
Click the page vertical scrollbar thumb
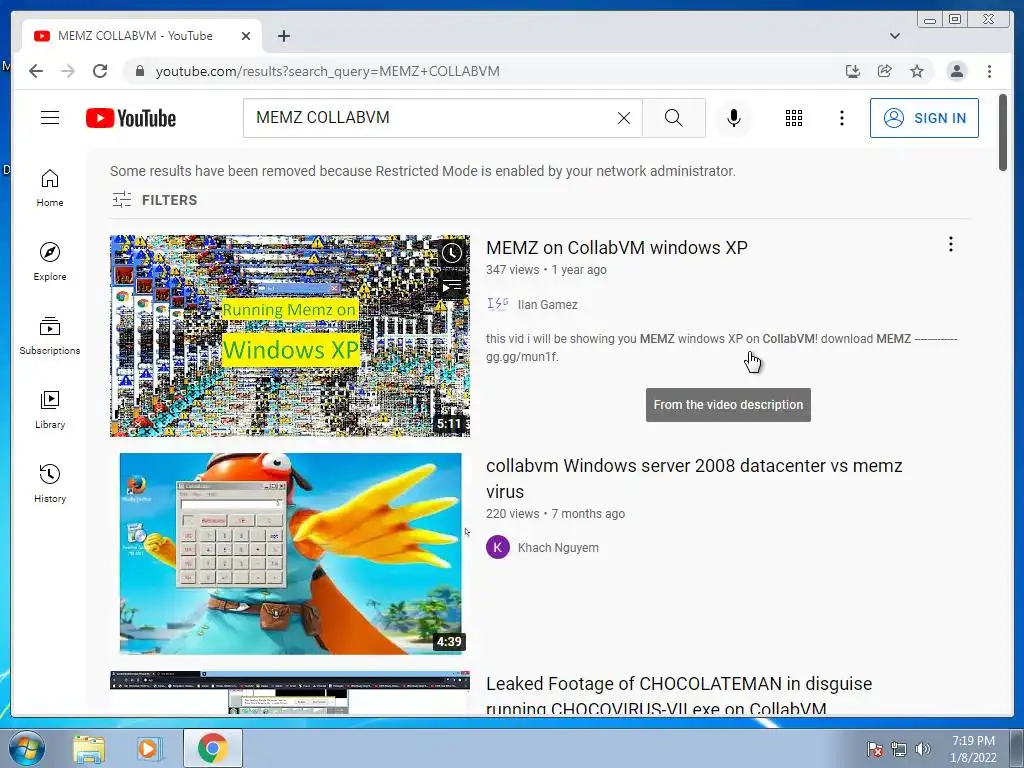[1002, 133]
